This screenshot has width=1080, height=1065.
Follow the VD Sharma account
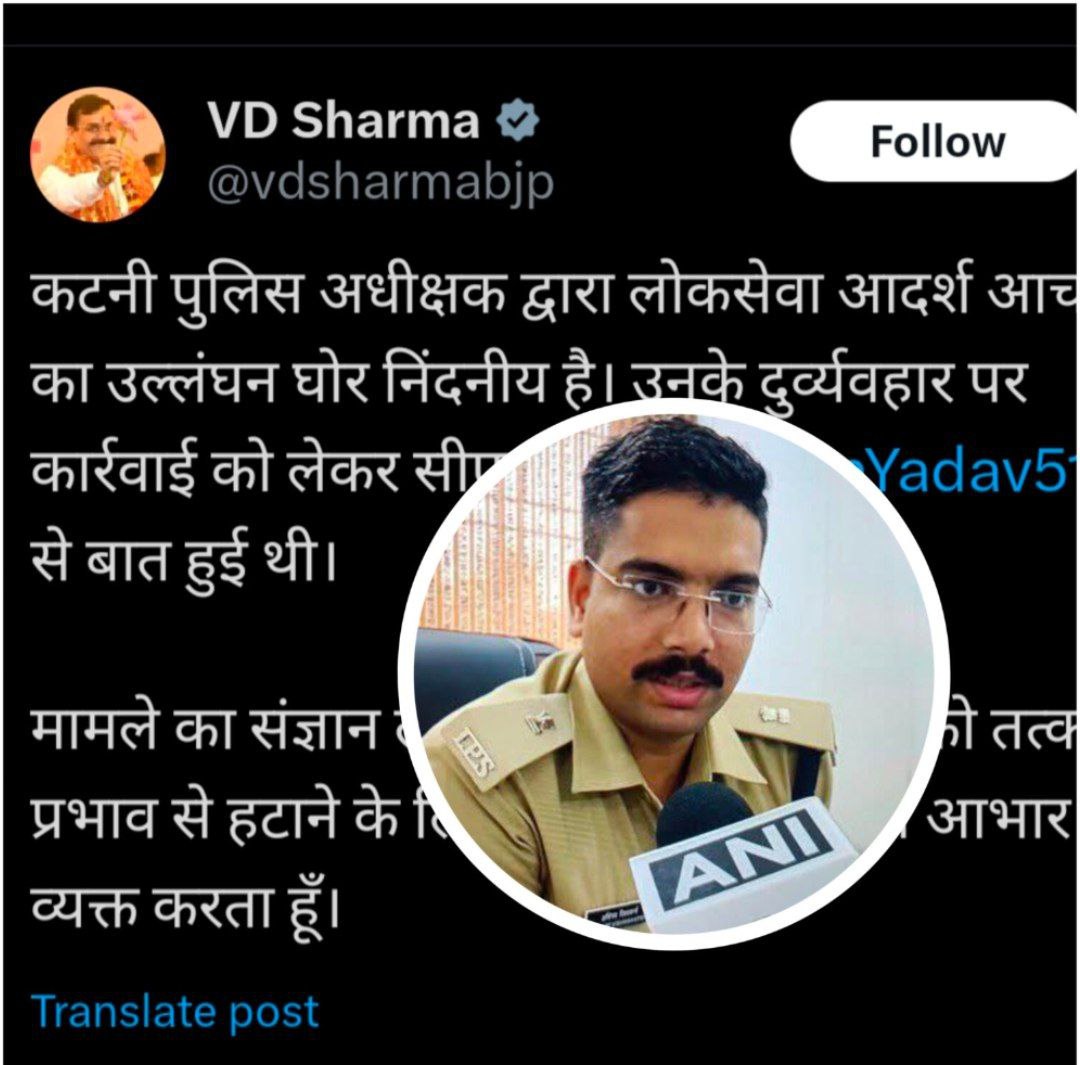point(937,141)
